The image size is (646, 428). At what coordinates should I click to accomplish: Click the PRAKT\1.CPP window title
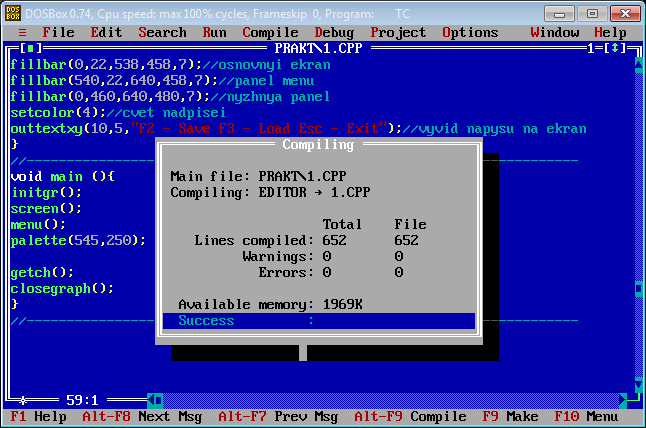(318, 48)
